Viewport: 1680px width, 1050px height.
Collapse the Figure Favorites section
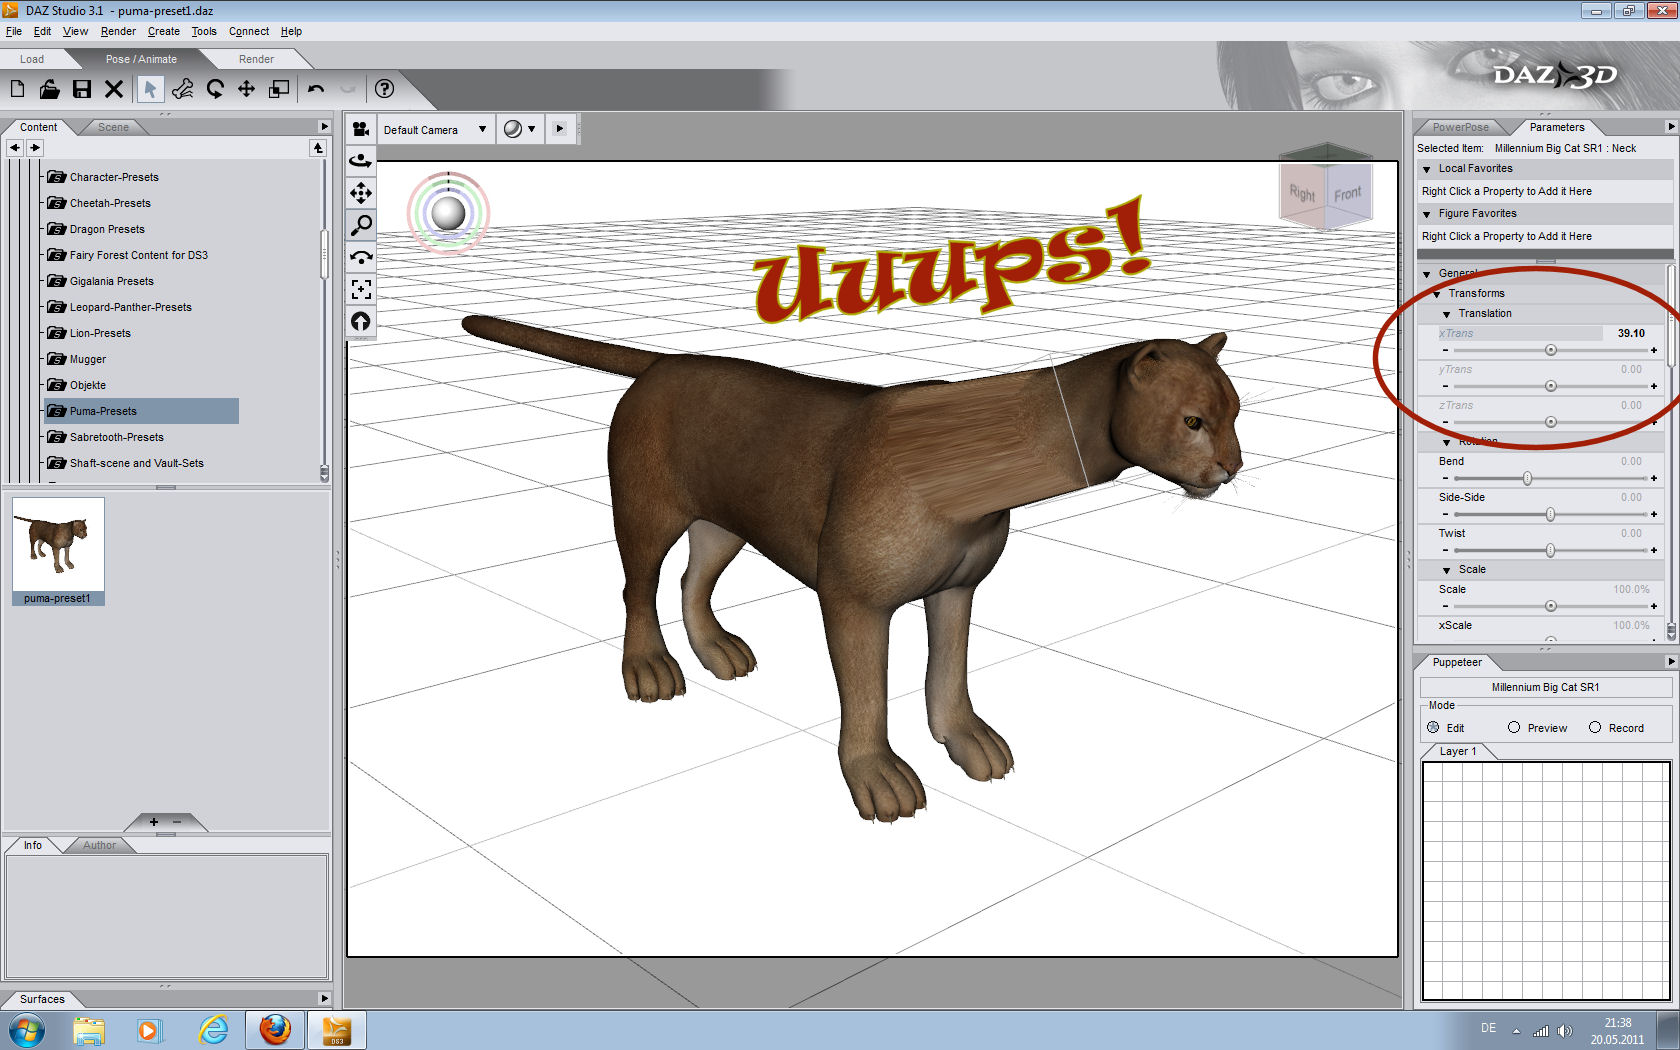point(1427,214)
